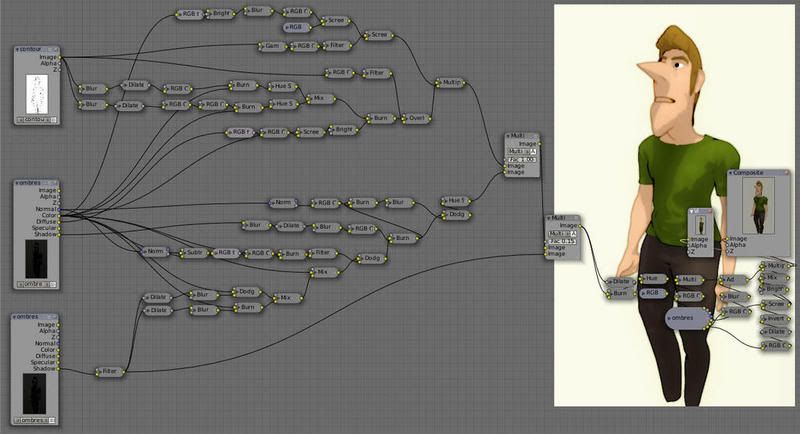Select the collapsed Hue f node
The width and height of the screenshot is (800, 434).
click(456, 201)
